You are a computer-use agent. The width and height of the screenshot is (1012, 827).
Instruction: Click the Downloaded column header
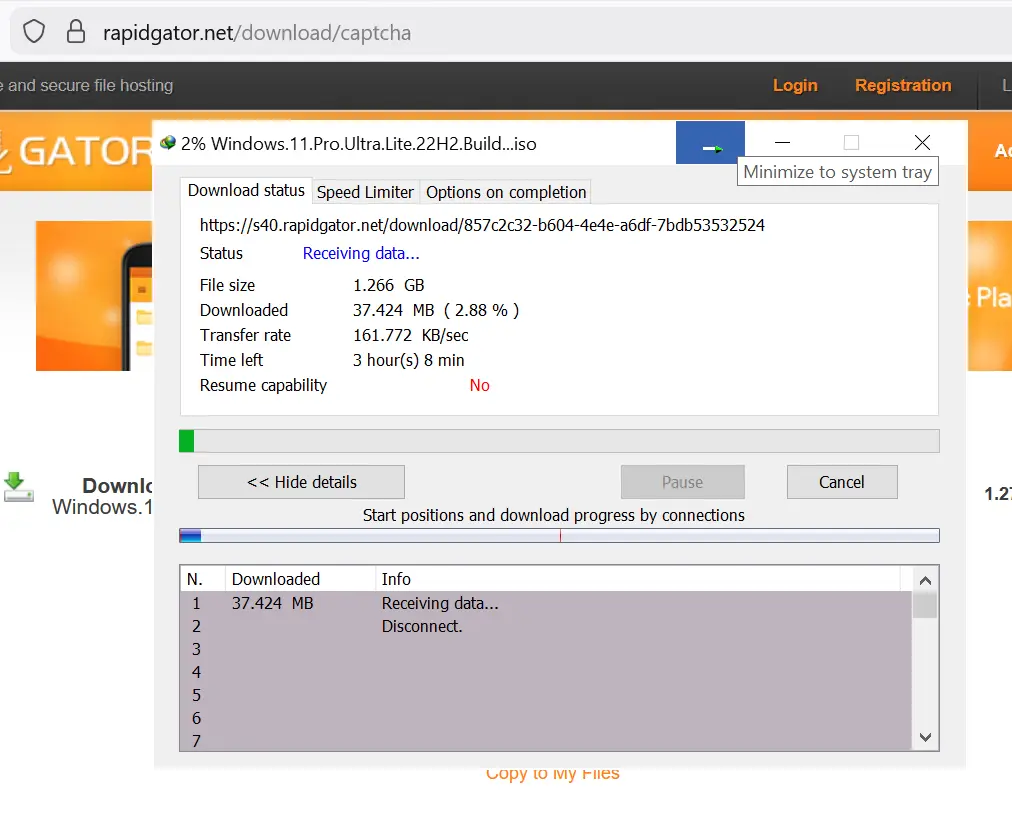300,579
